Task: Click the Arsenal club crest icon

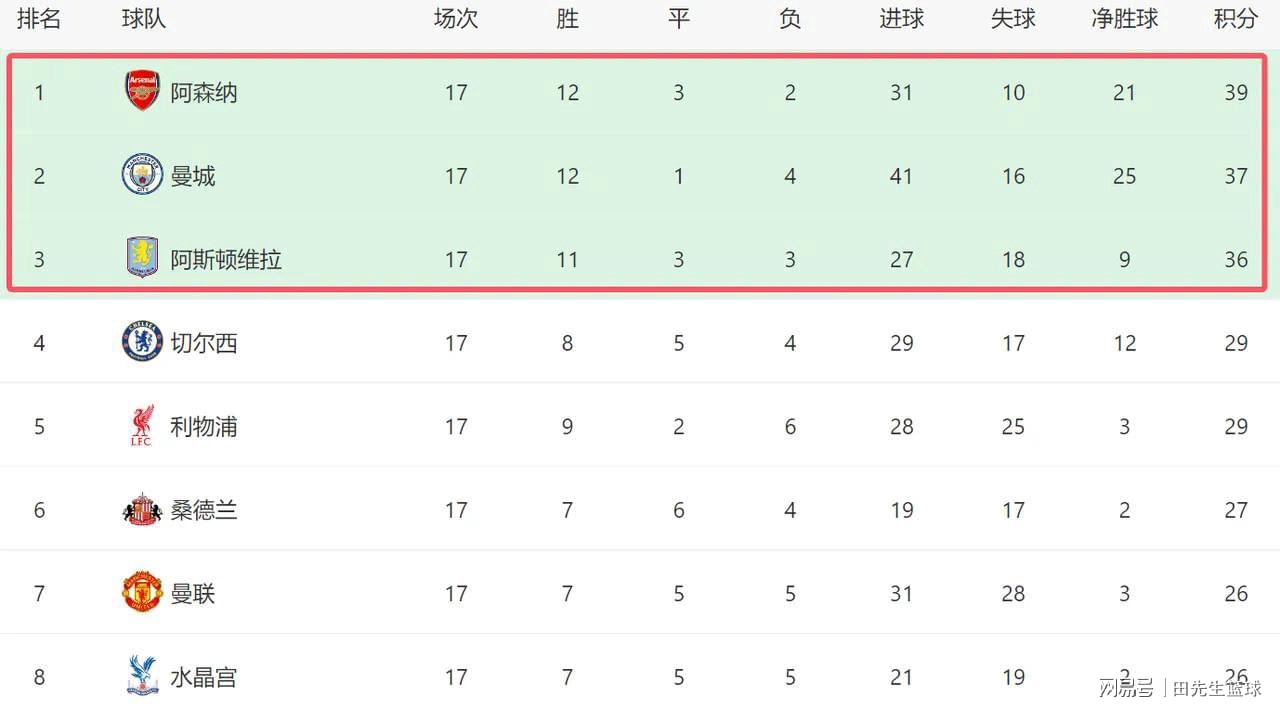Action: pyautogui.click(x=142, y=91)
